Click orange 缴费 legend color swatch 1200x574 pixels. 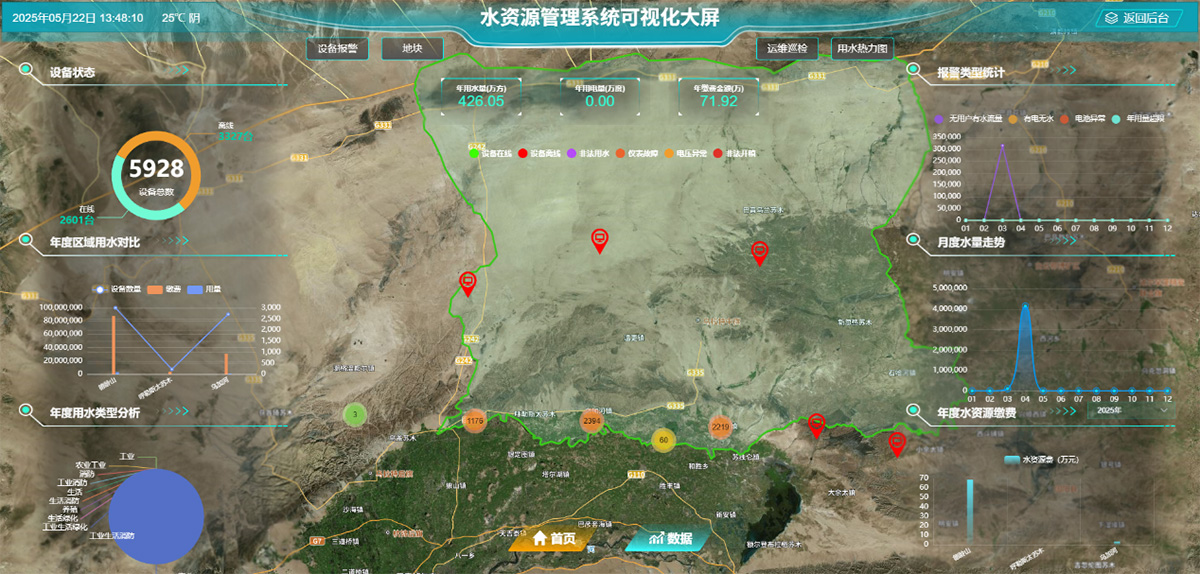click(155, 289)
